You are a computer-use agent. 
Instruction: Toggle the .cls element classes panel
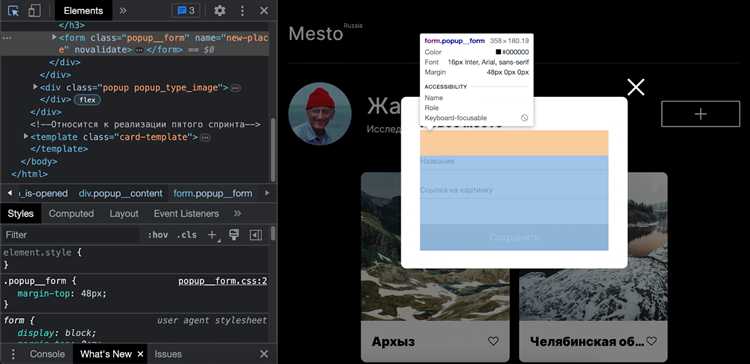click(187, 235)
